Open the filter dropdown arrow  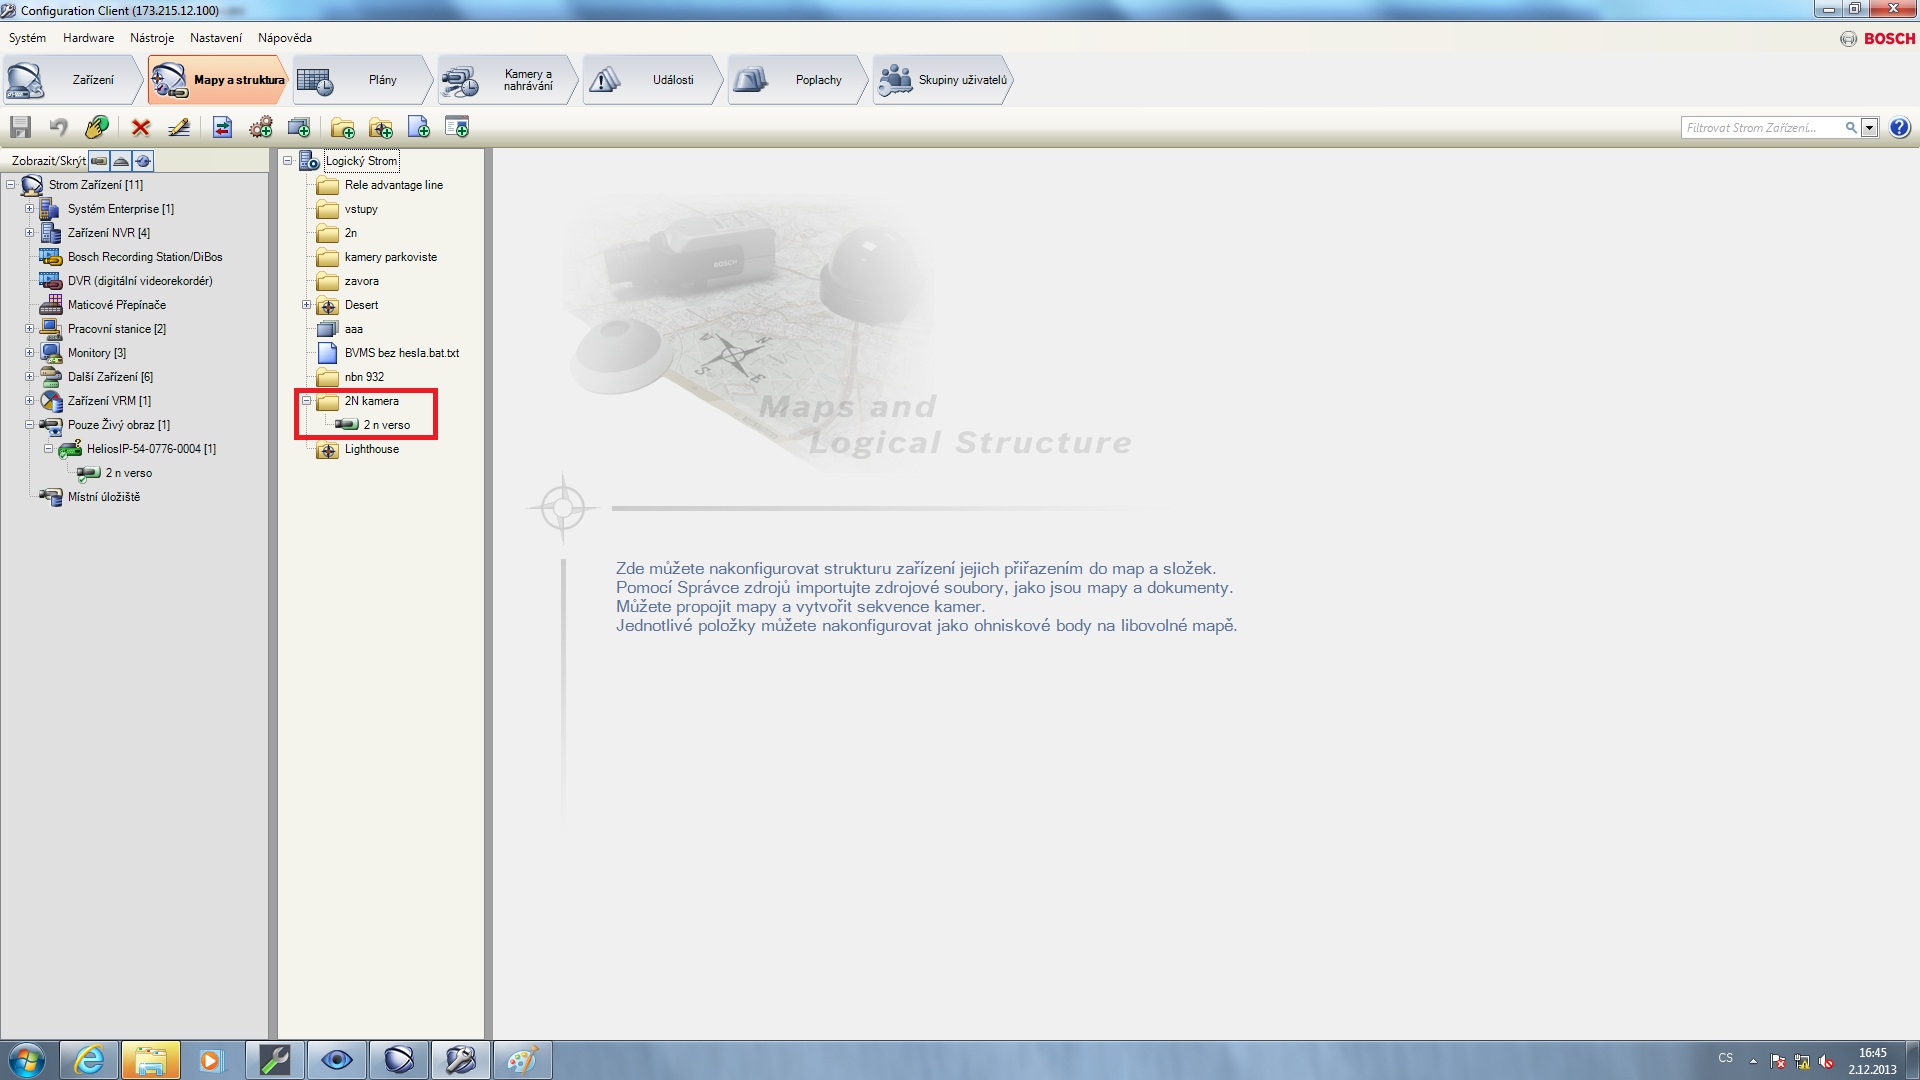1869,127
